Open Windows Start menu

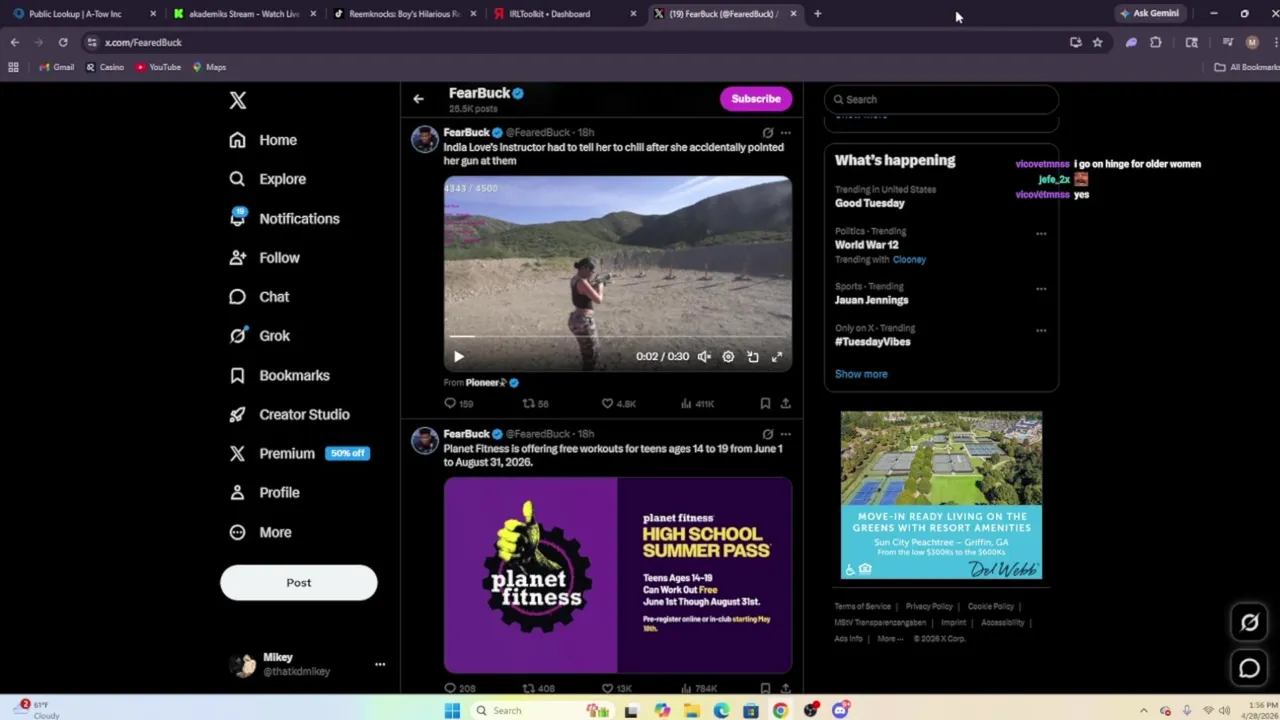(452, 710)
